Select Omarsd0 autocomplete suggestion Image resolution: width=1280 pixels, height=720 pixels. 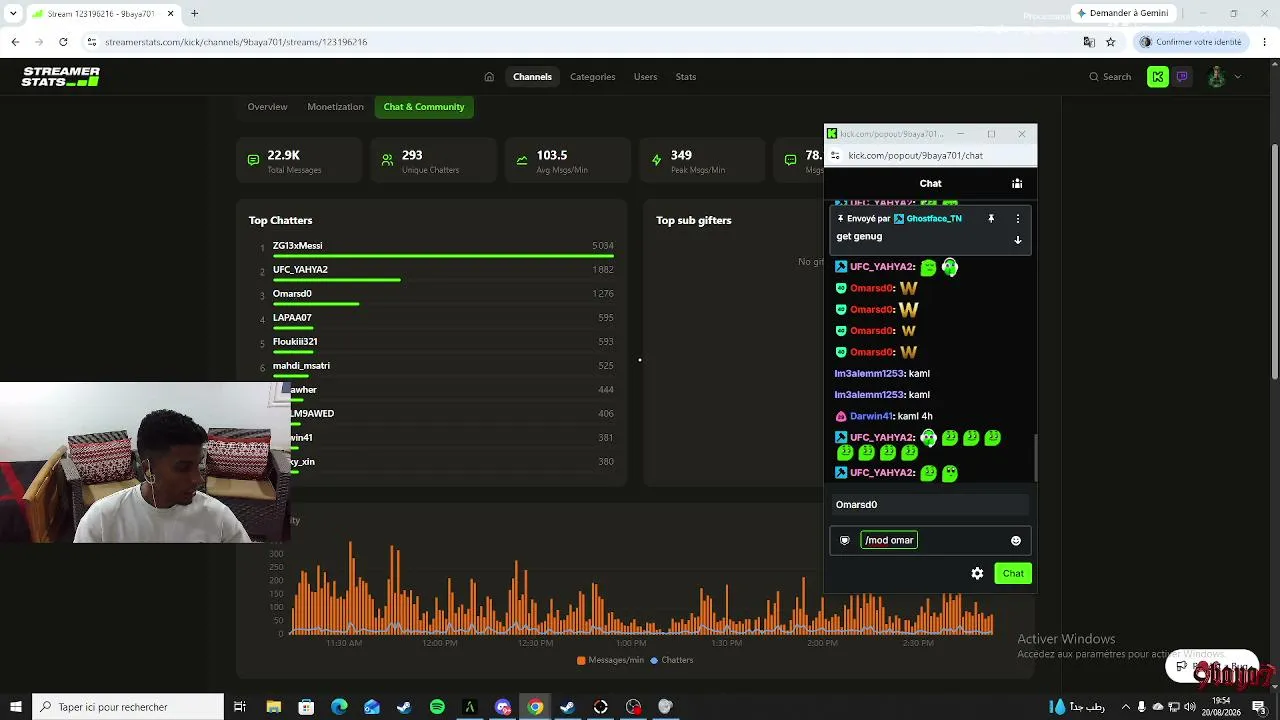pyautogui.click(x=930, y=505)
